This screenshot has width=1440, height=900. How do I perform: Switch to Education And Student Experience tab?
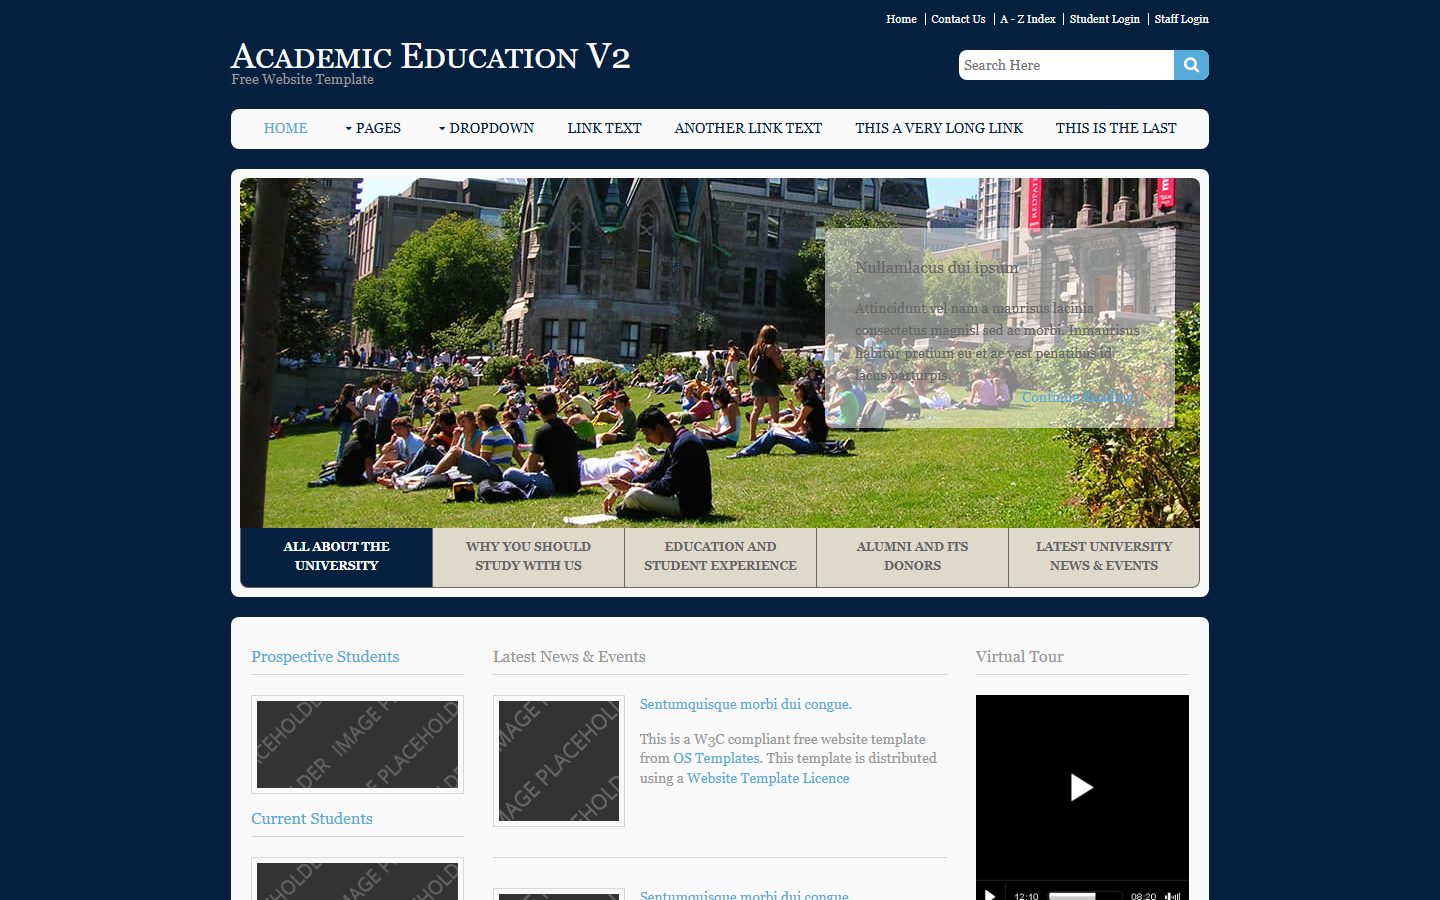coord(721,557)
